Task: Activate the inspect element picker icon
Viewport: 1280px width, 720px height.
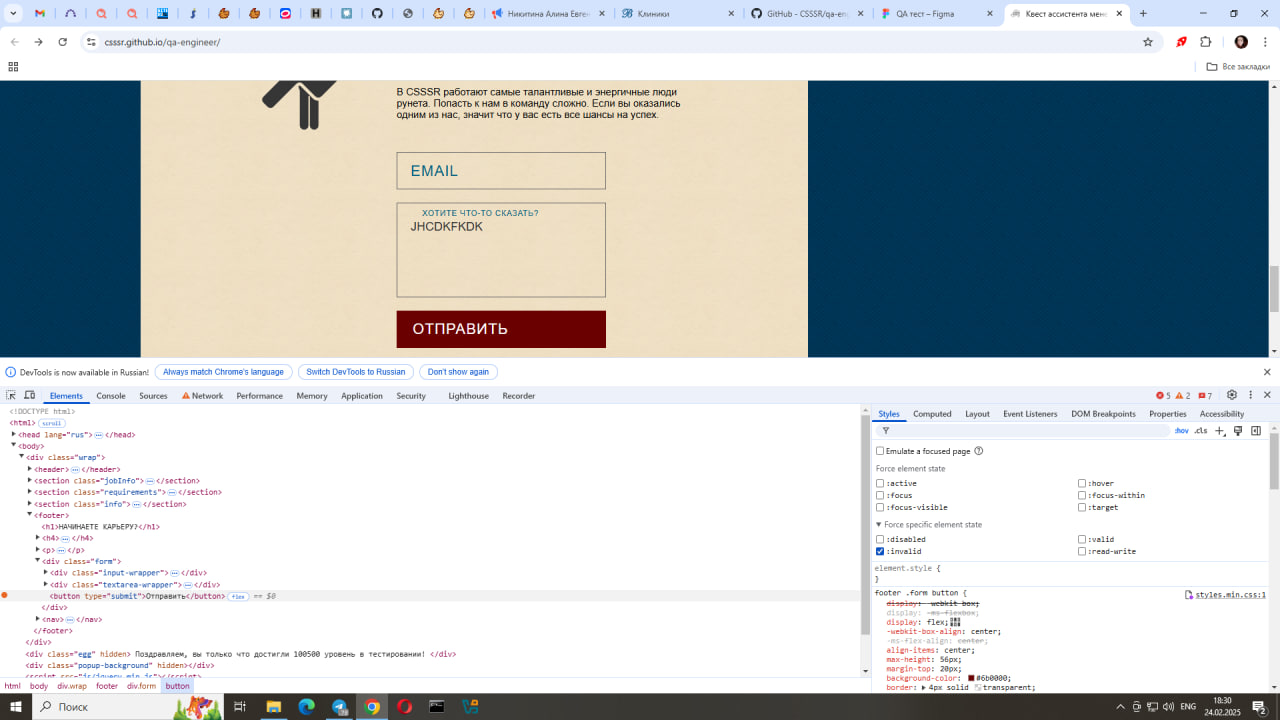Action: 11,396
